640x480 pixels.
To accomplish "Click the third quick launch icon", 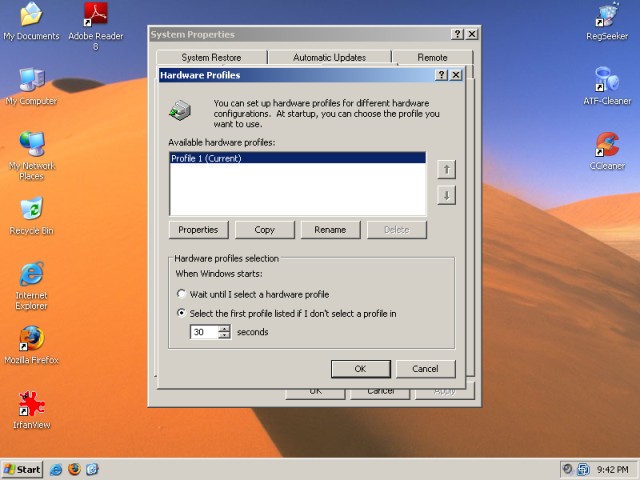I will [92, 469].
